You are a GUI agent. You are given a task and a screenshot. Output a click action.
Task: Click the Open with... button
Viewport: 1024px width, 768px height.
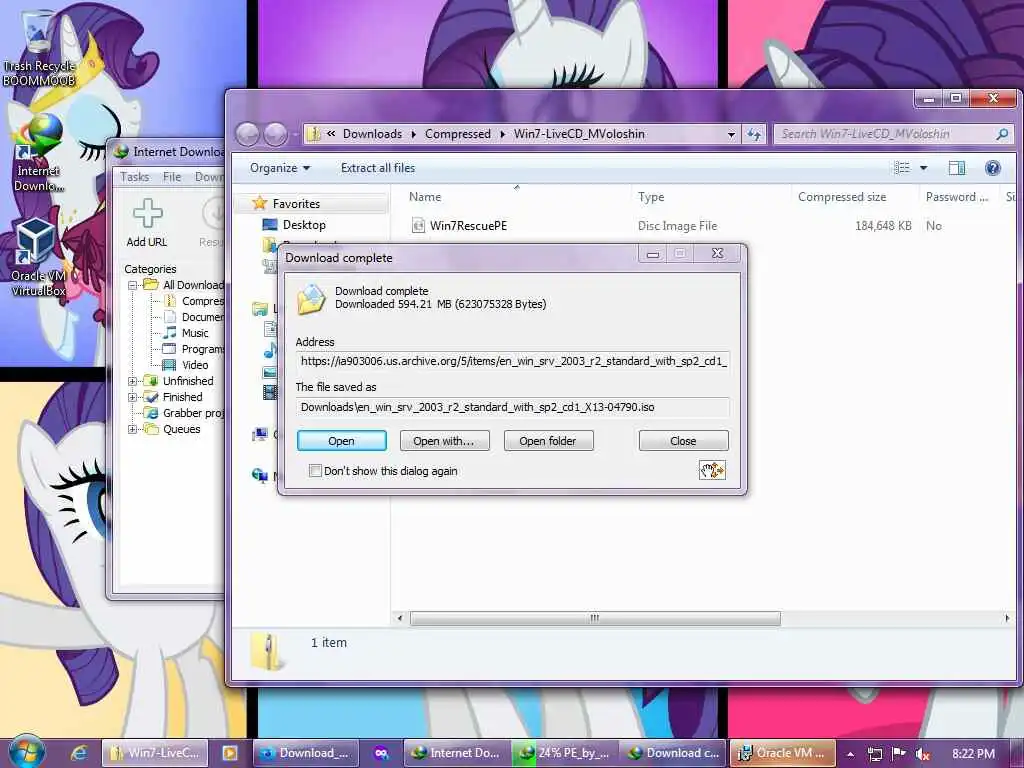444,441
